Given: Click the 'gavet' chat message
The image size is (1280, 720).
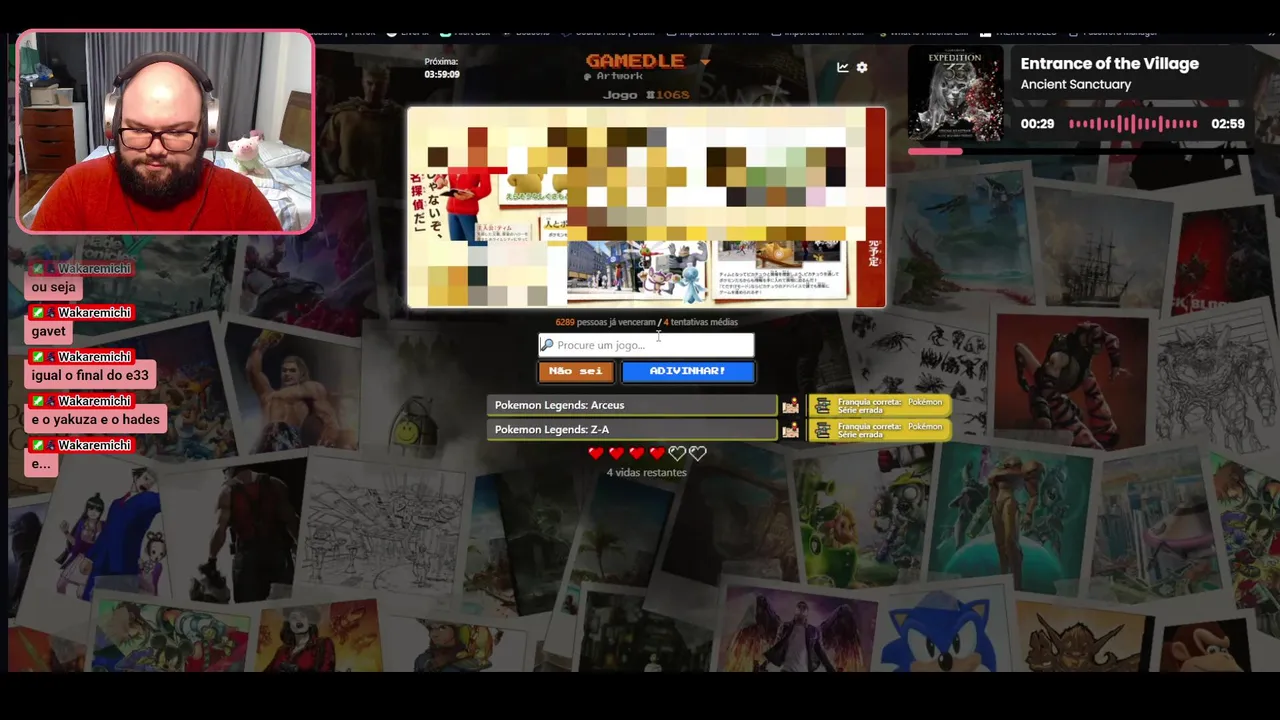Looking at the screenshot, I should 48,331.
